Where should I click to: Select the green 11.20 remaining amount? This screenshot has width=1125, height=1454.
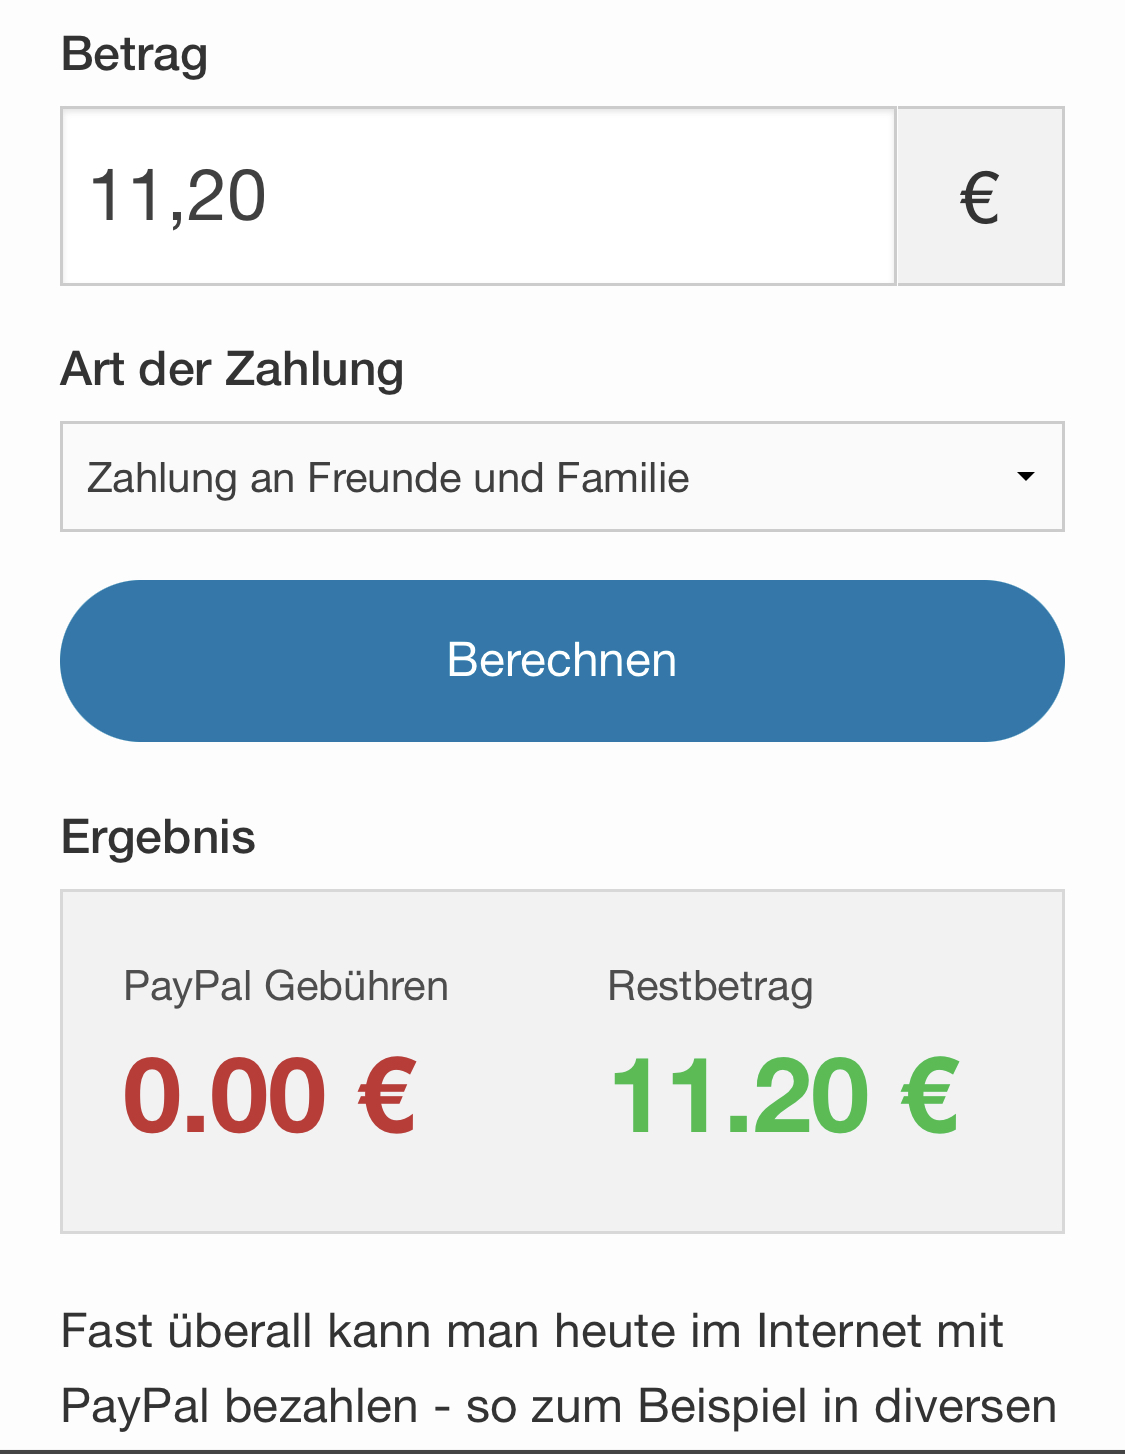tap(740, 1097)
